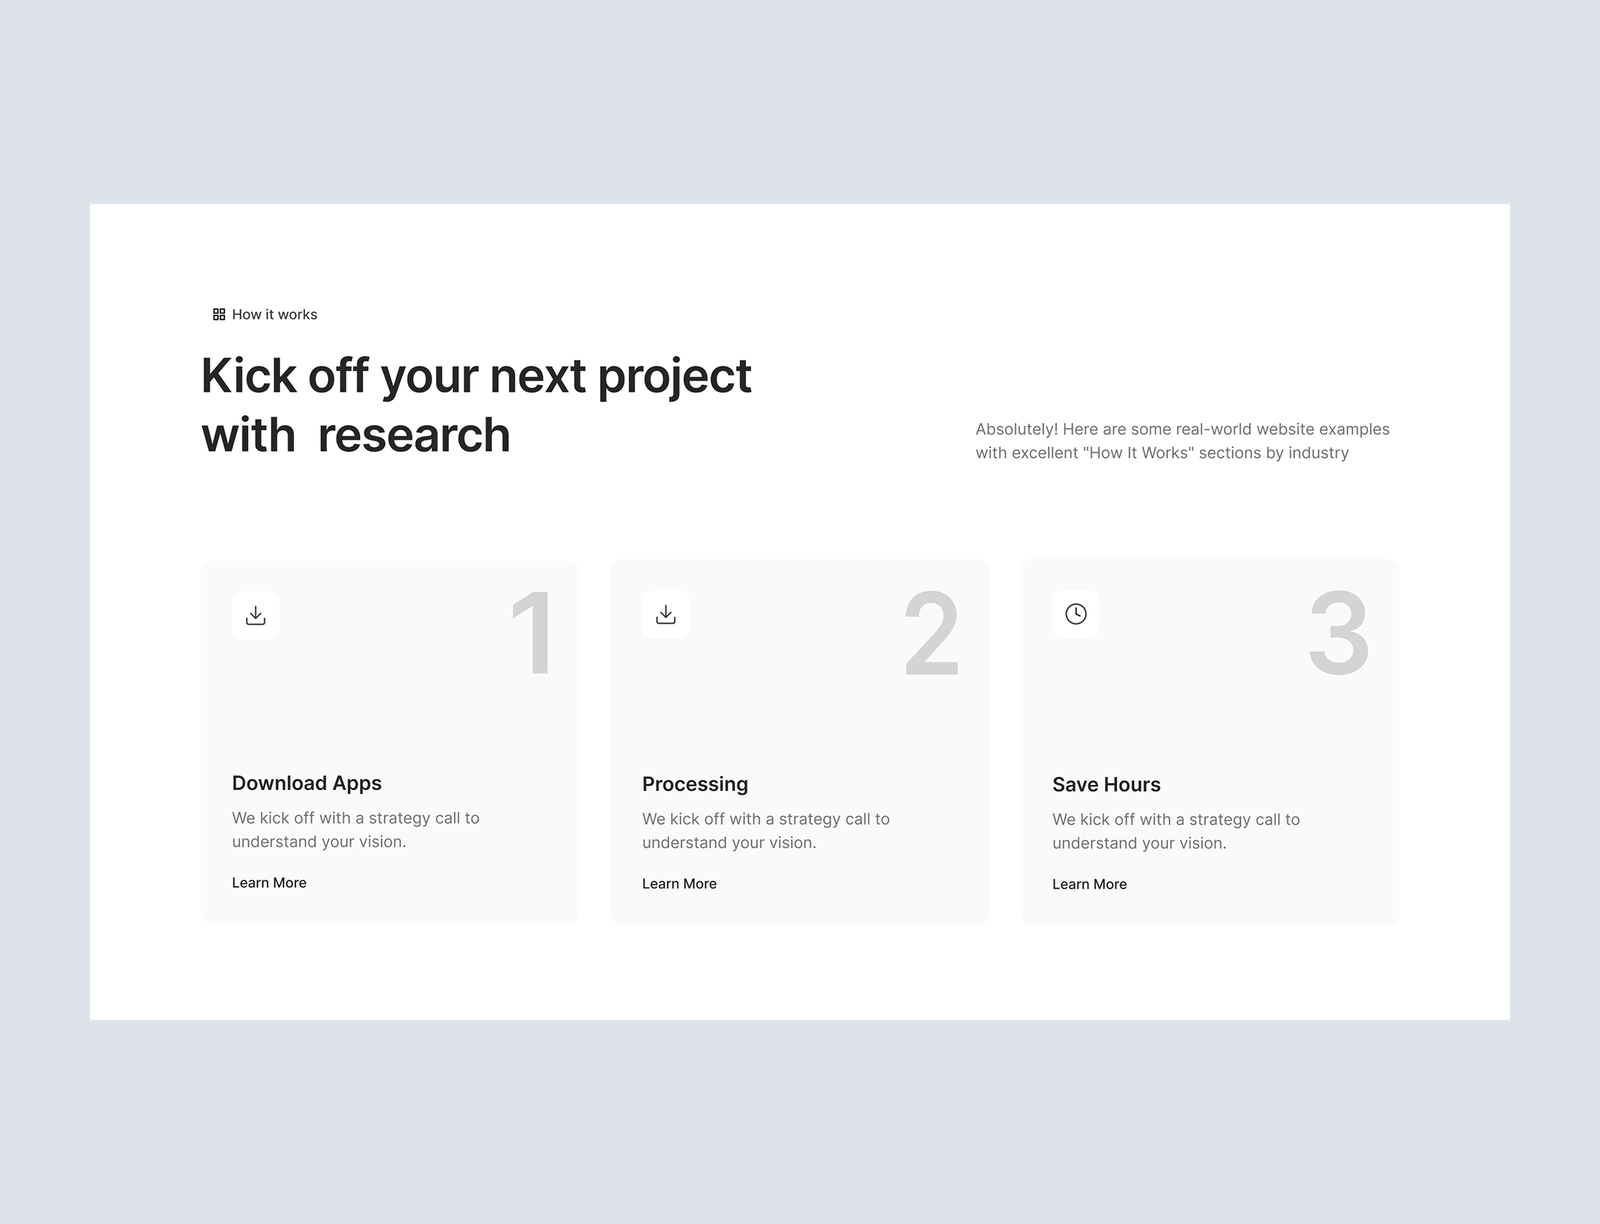This screenshot has height=1224, width=1600.
Task: Select the Save Hours card title
Action: pyautogui.click(x=1106, y=785)
